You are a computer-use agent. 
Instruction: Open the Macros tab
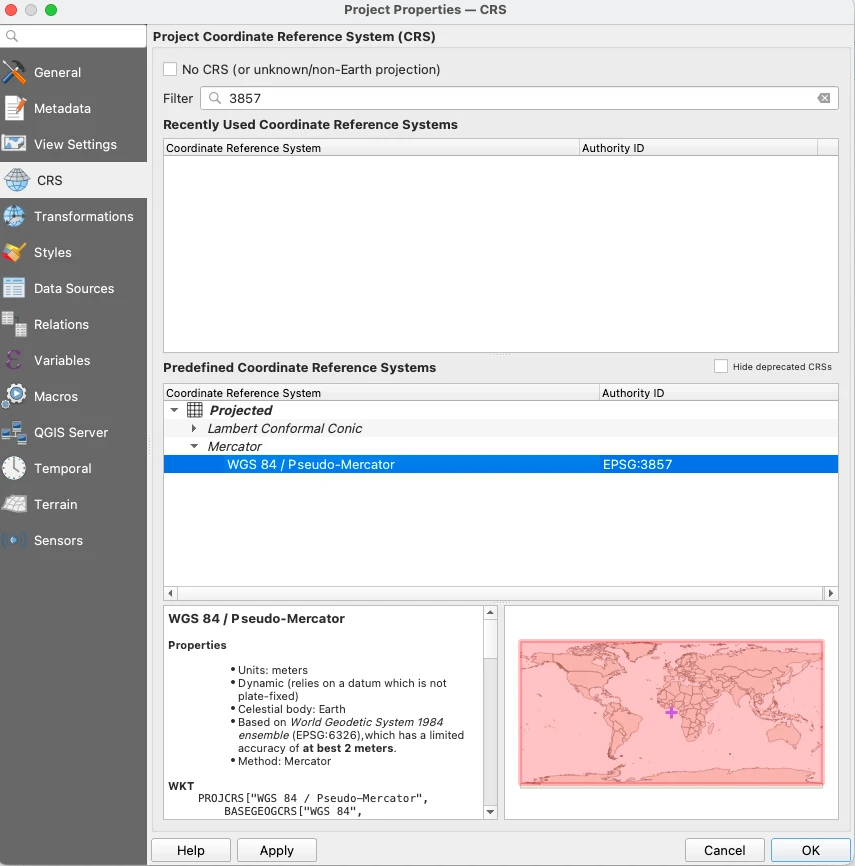tap(73, 396)
